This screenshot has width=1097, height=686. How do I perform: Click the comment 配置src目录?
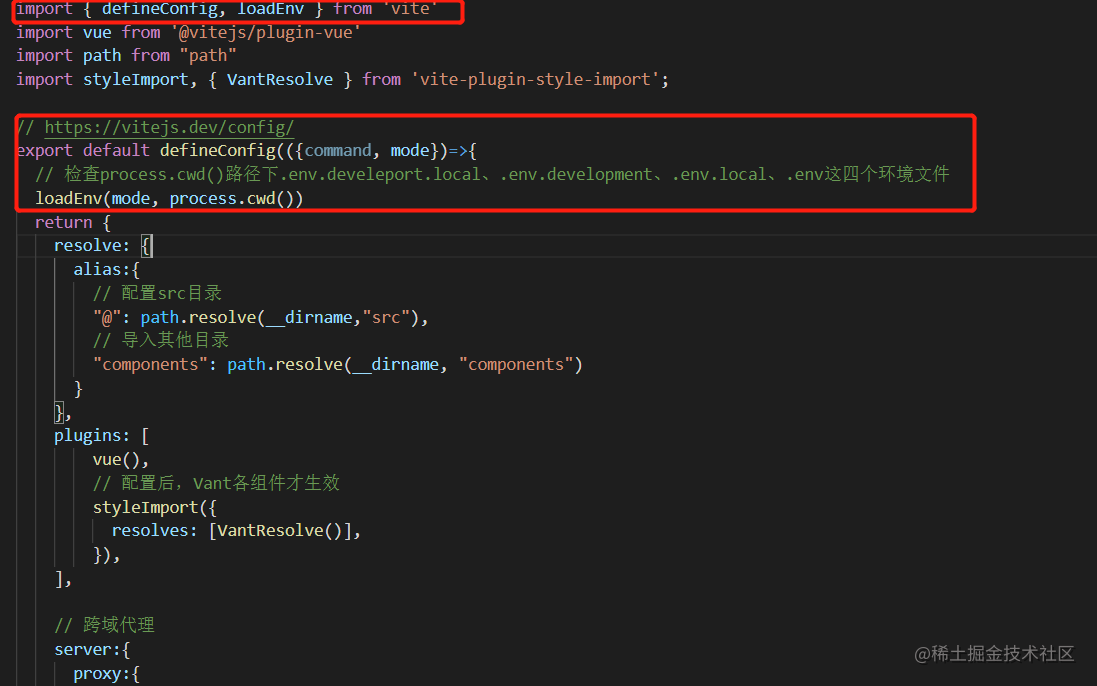coord(157,293)
